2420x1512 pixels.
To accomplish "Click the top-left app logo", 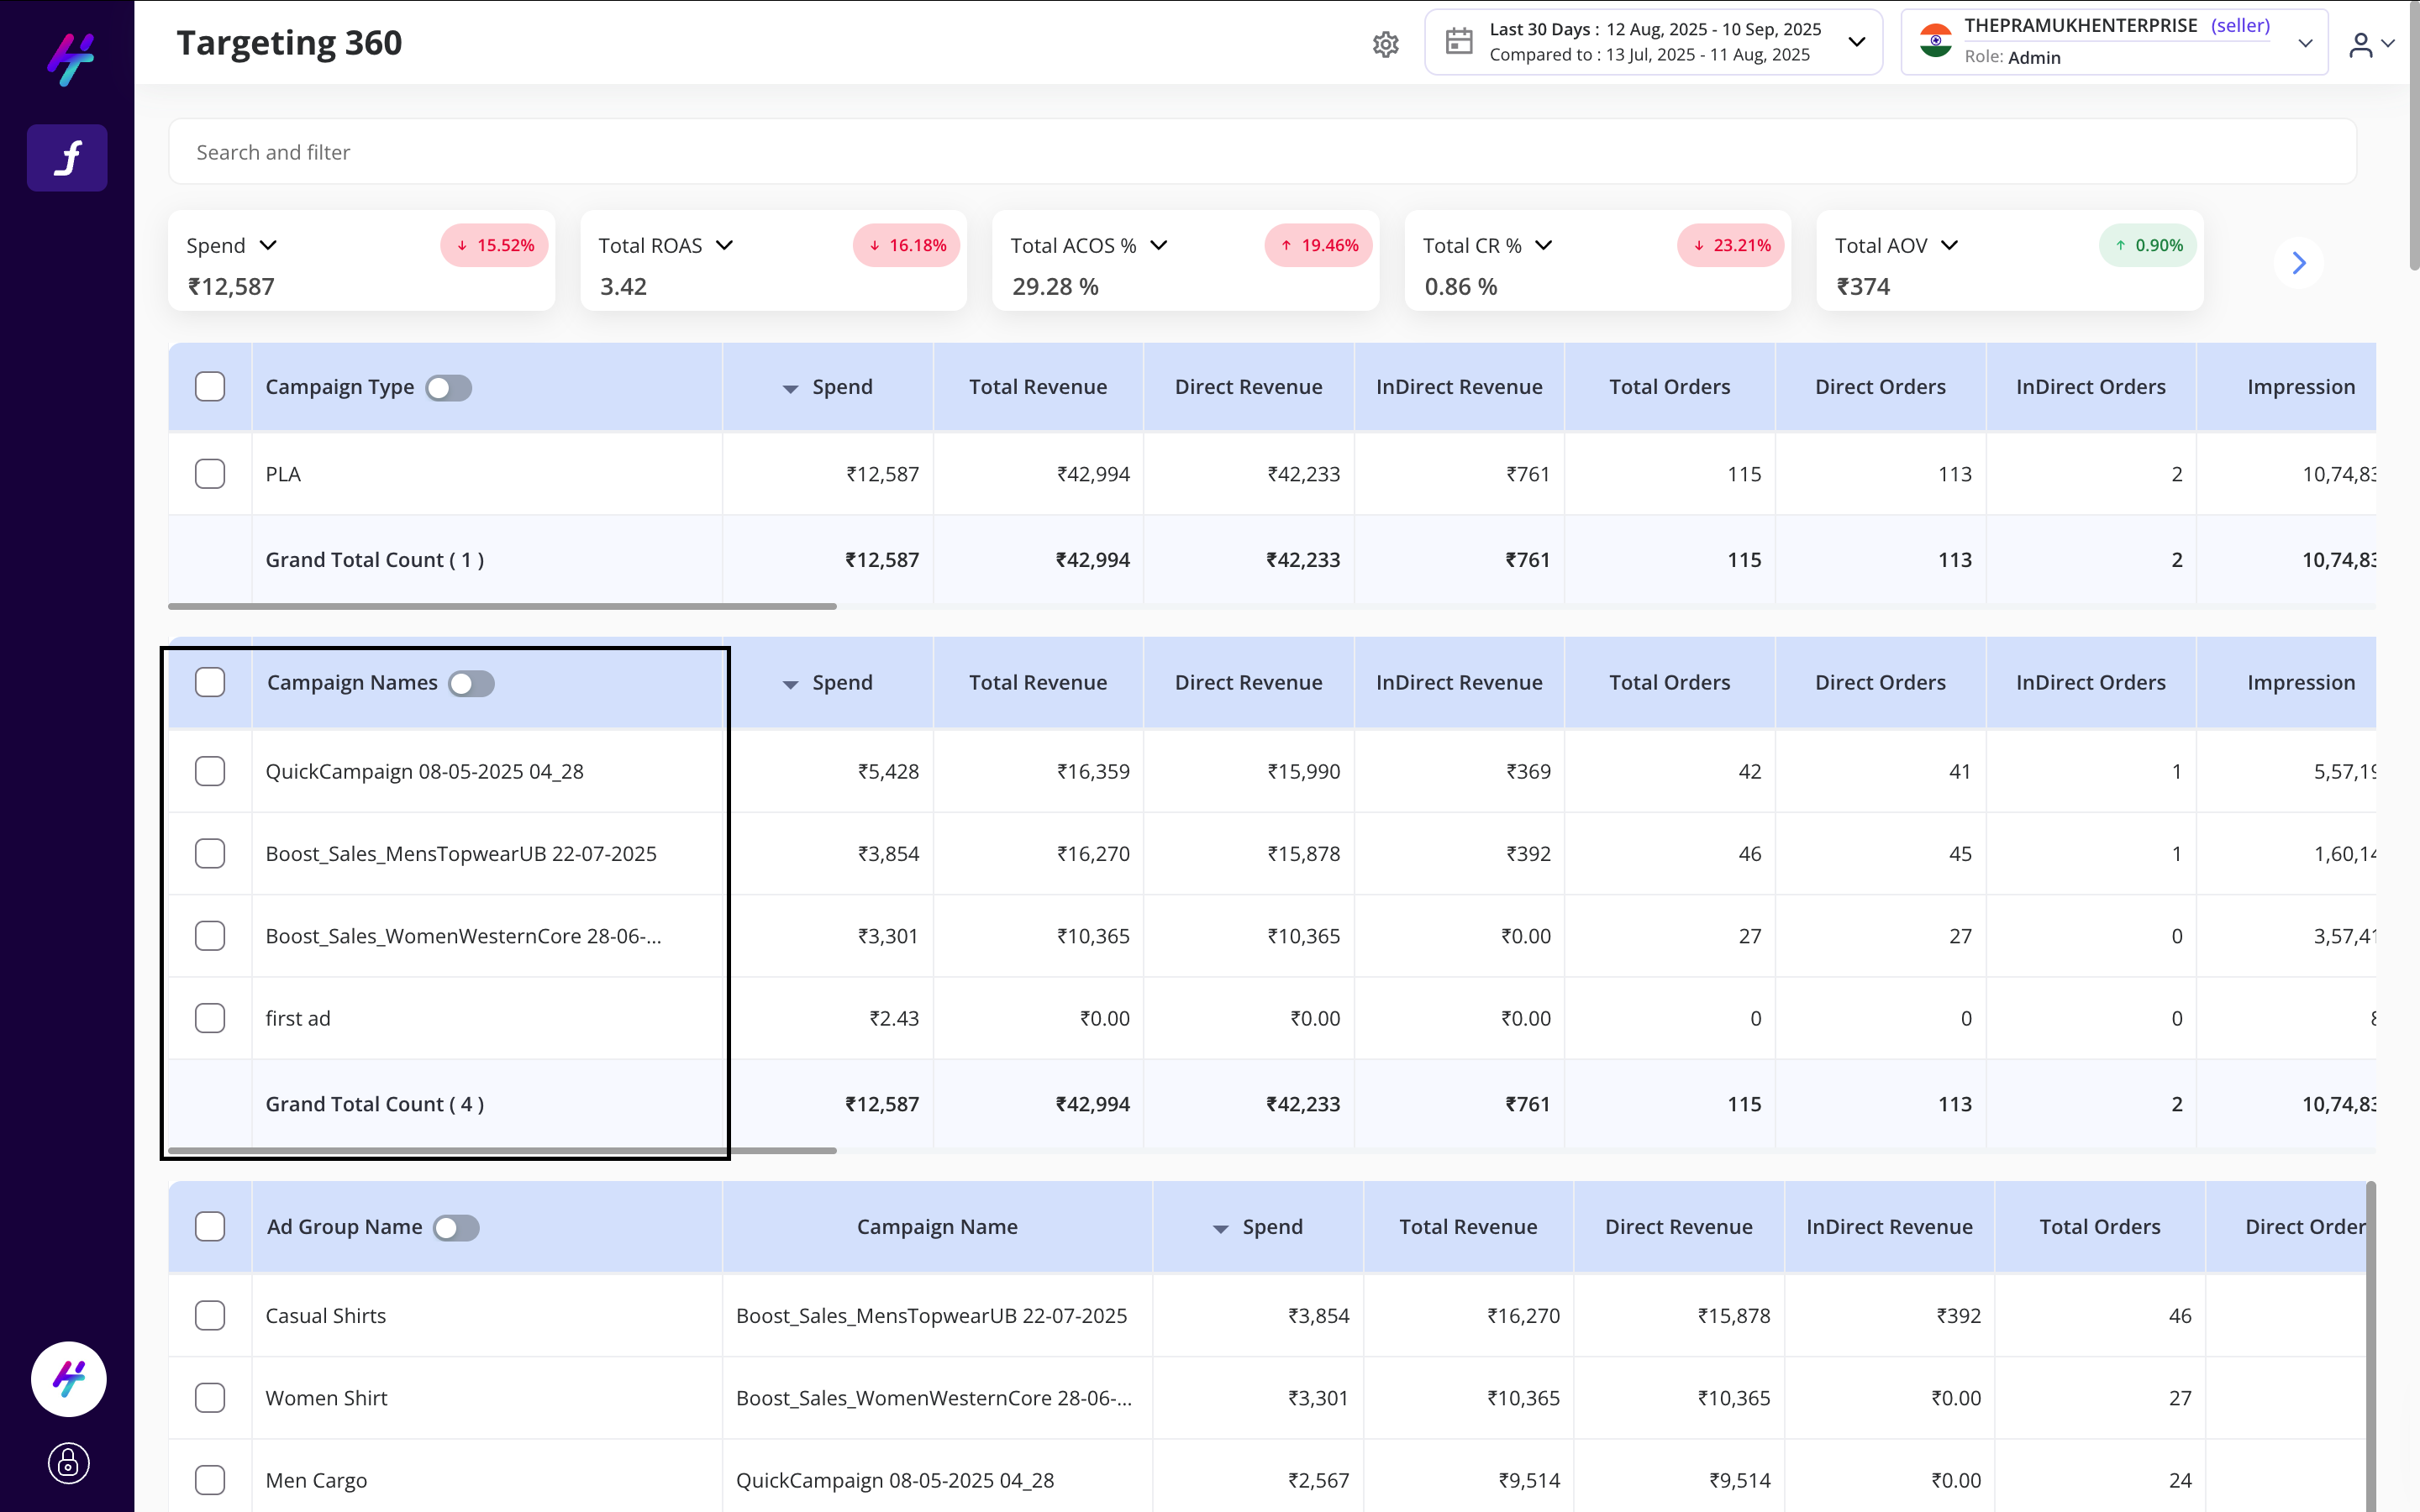I will point(70,58).
